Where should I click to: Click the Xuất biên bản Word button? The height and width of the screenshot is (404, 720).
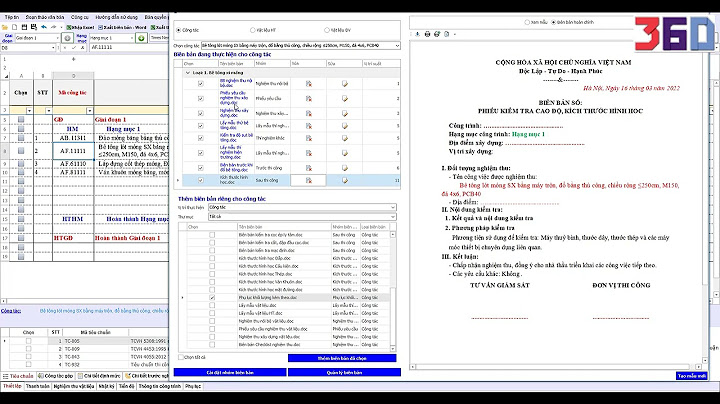pyautogui.click(x=122, y=28)
